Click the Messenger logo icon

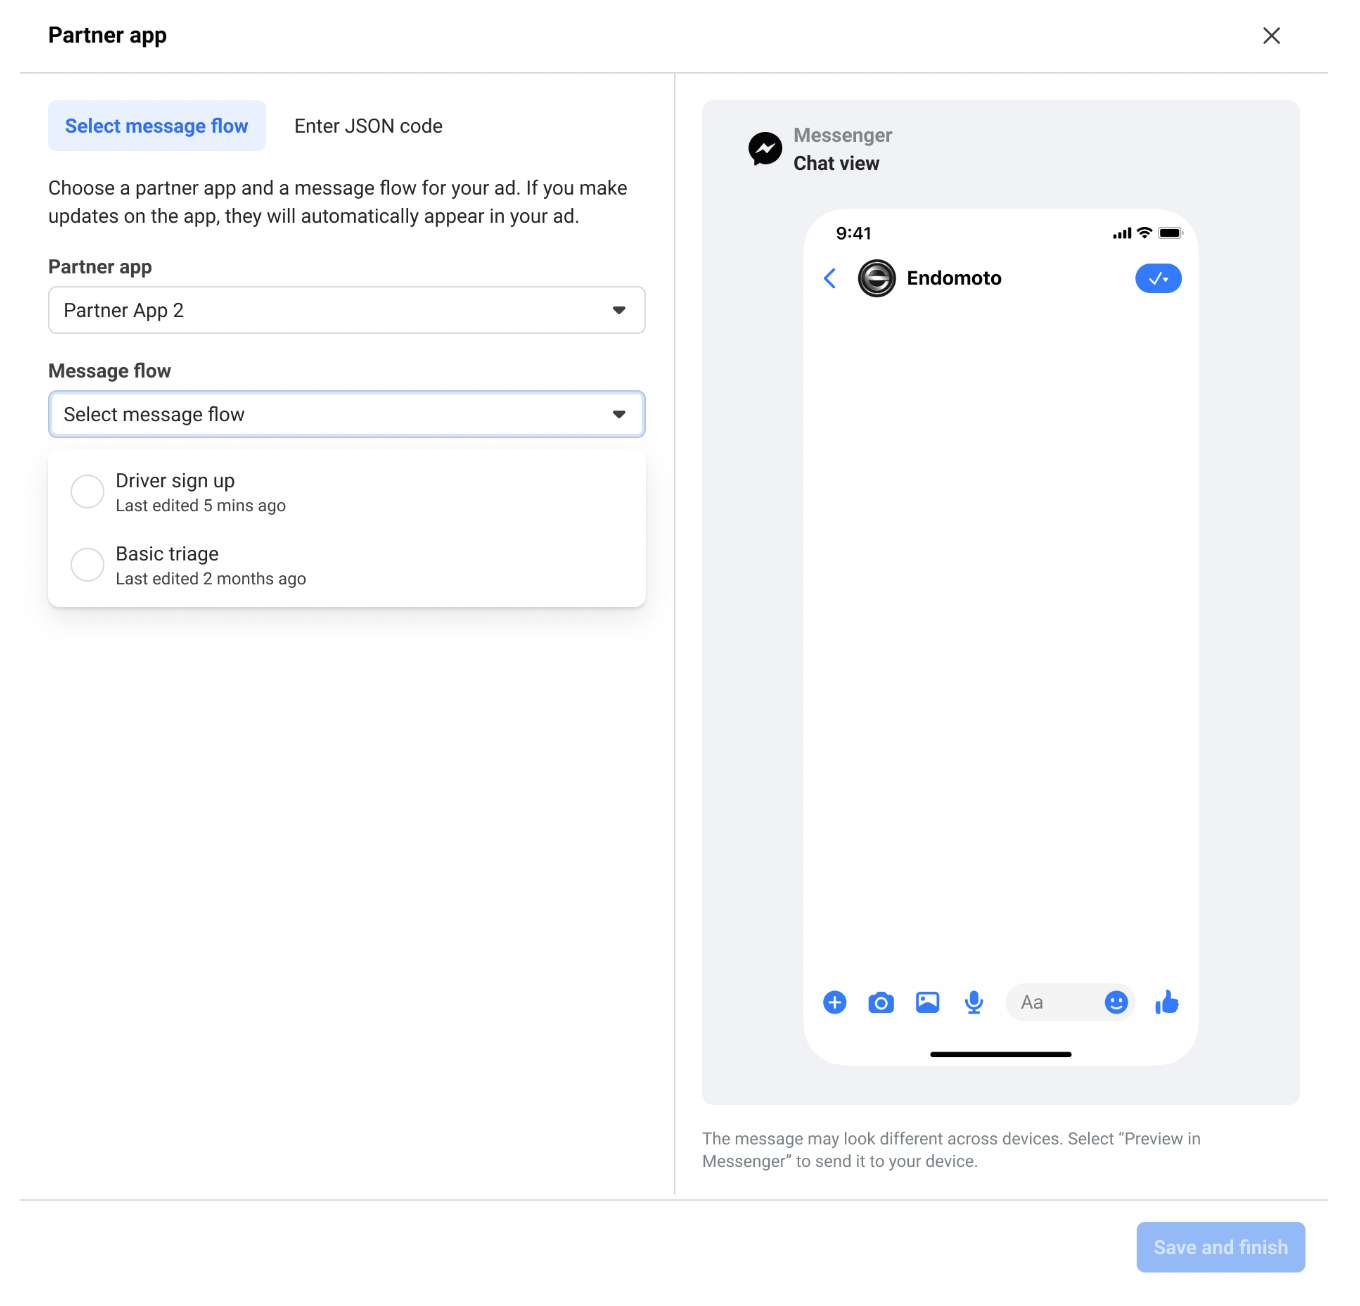(766, 149)
